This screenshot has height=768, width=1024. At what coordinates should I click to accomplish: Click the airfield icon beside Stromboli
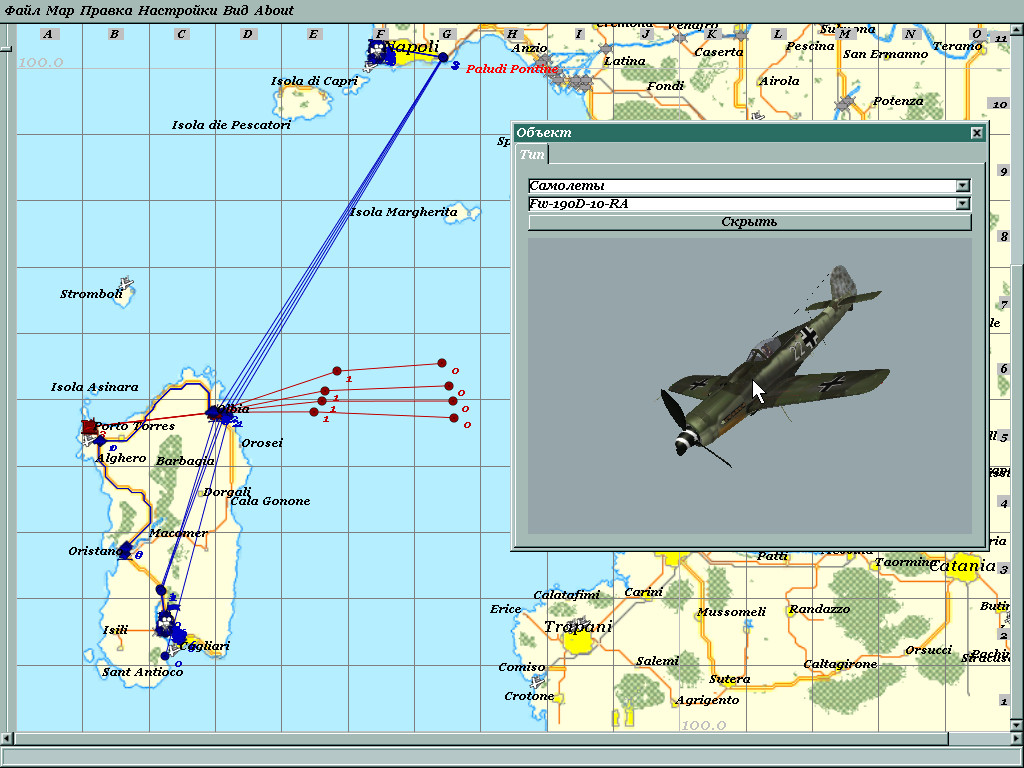click(x=125, y=282)
